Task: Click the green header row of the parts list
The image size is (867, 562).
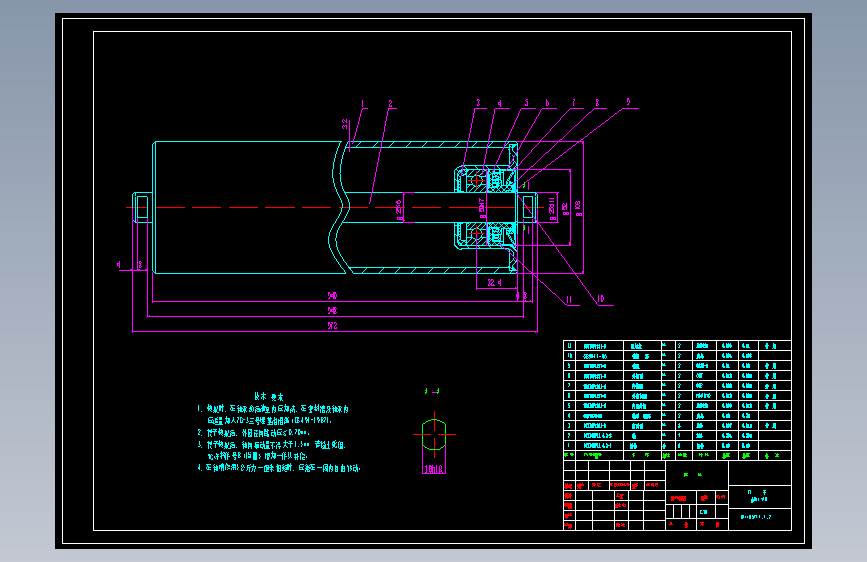Action: pos(677,455)
